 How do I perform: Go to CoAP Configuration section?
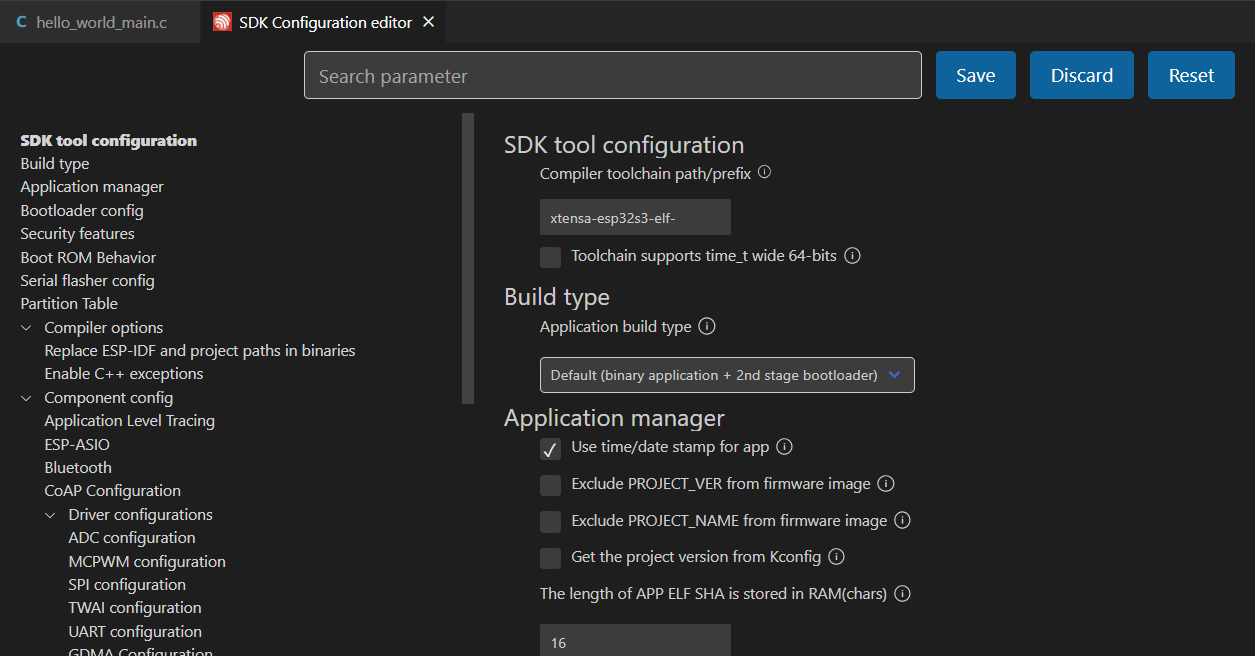coord(113,491)
